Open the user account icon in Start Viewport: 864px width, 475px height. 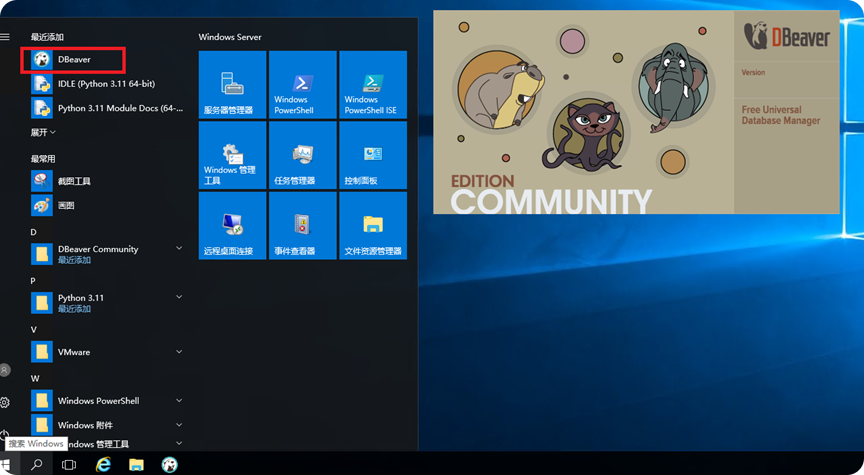[x=5, y=370]
